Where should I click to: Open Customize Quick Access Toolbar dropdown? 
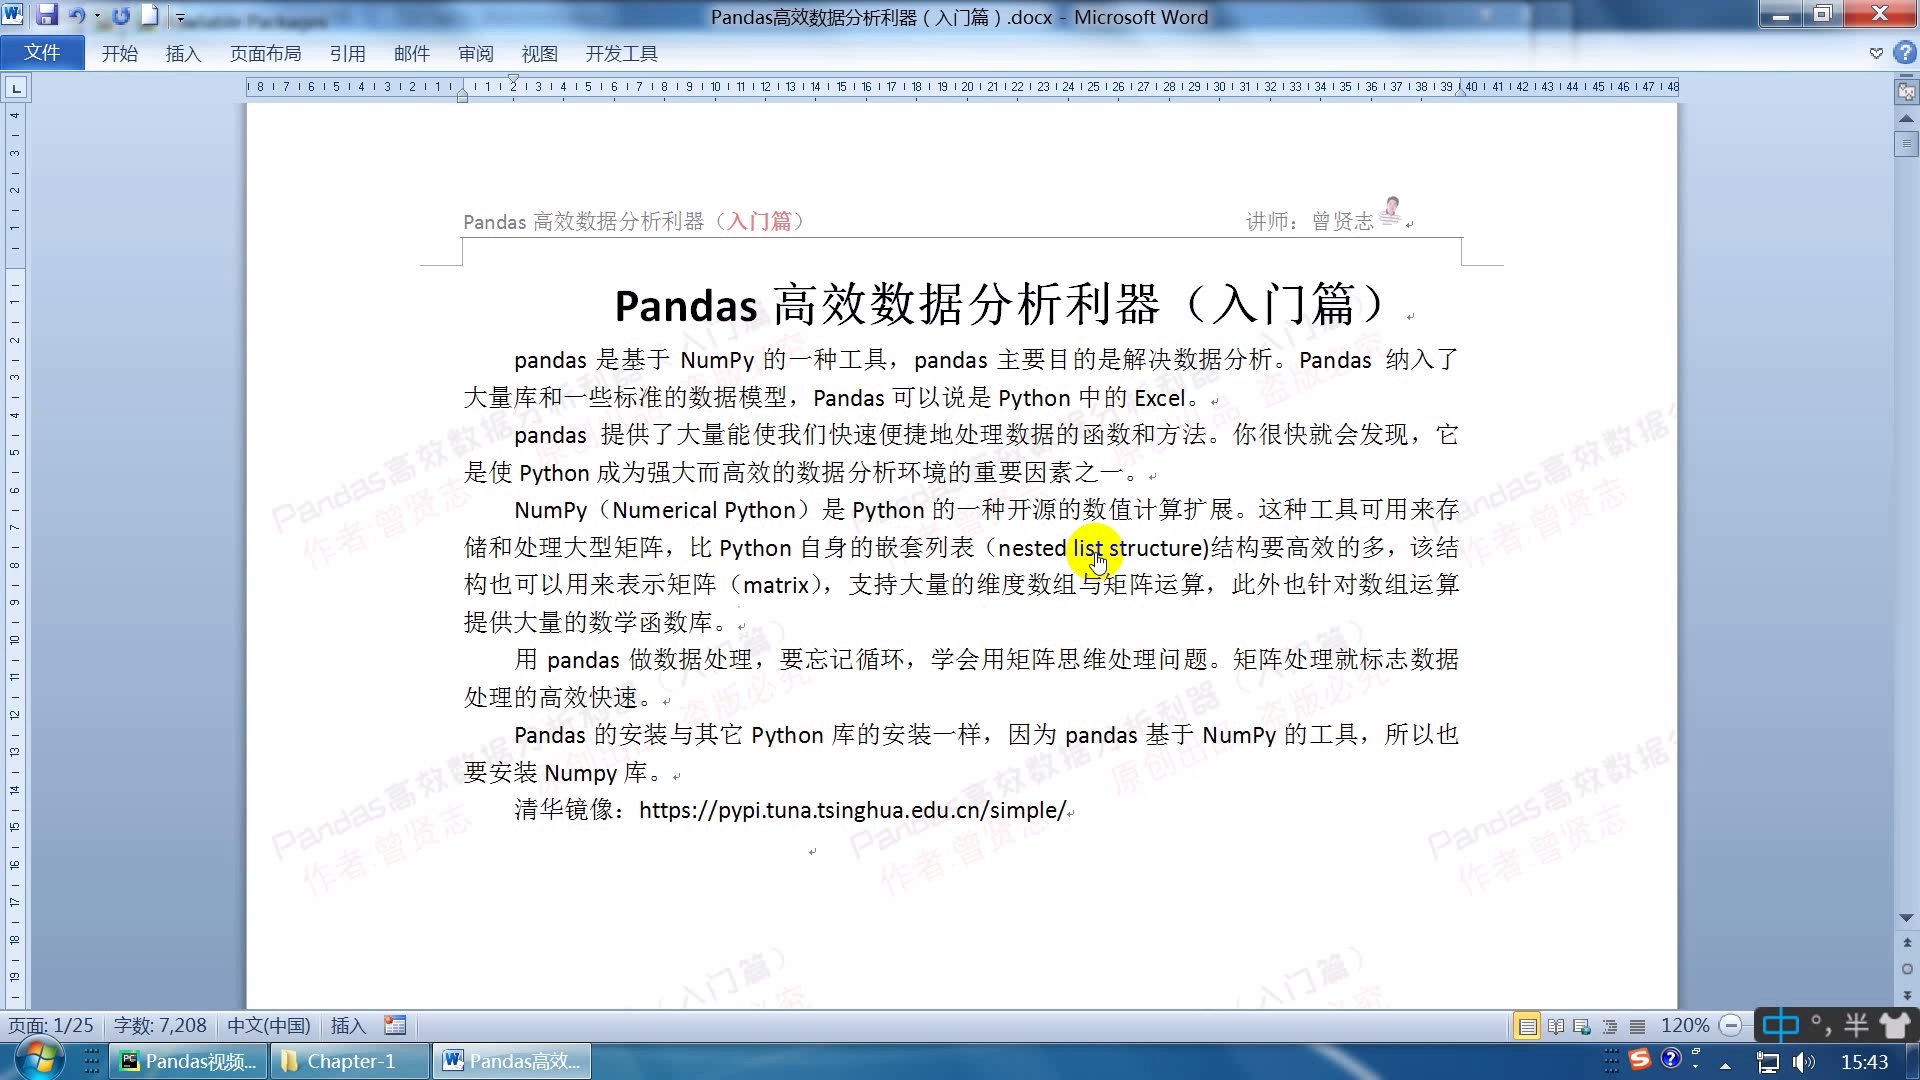180,18
